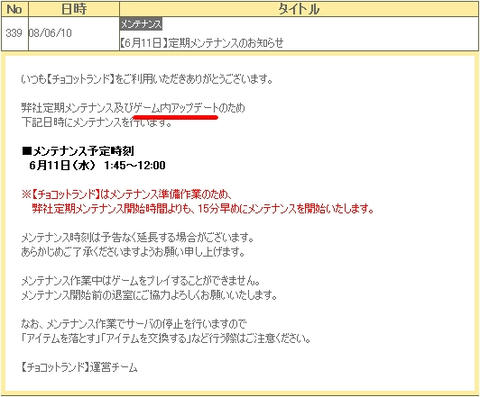The height and width of the screenshot is (397, 480).
Task: Click the 「アイテムを落とす」「アイテムを交換する」 line
Action: point(166,339)
